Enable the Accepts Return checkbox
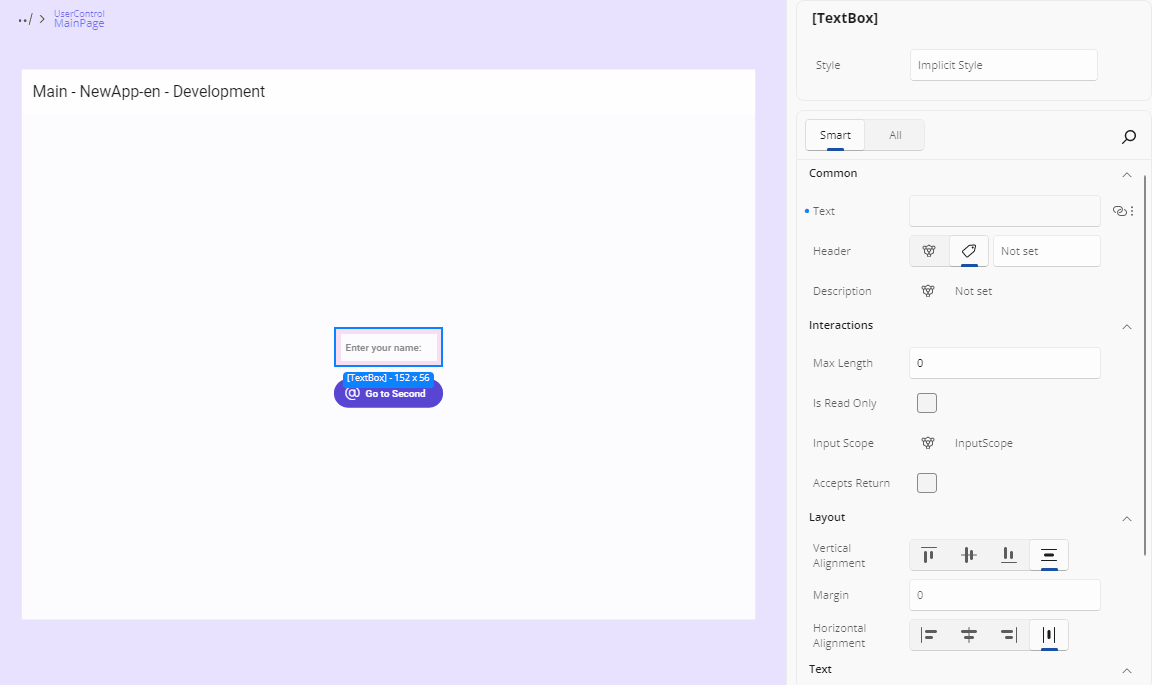Image resolution: width=1152 pixels, height=685 pixels. point(926,482)
